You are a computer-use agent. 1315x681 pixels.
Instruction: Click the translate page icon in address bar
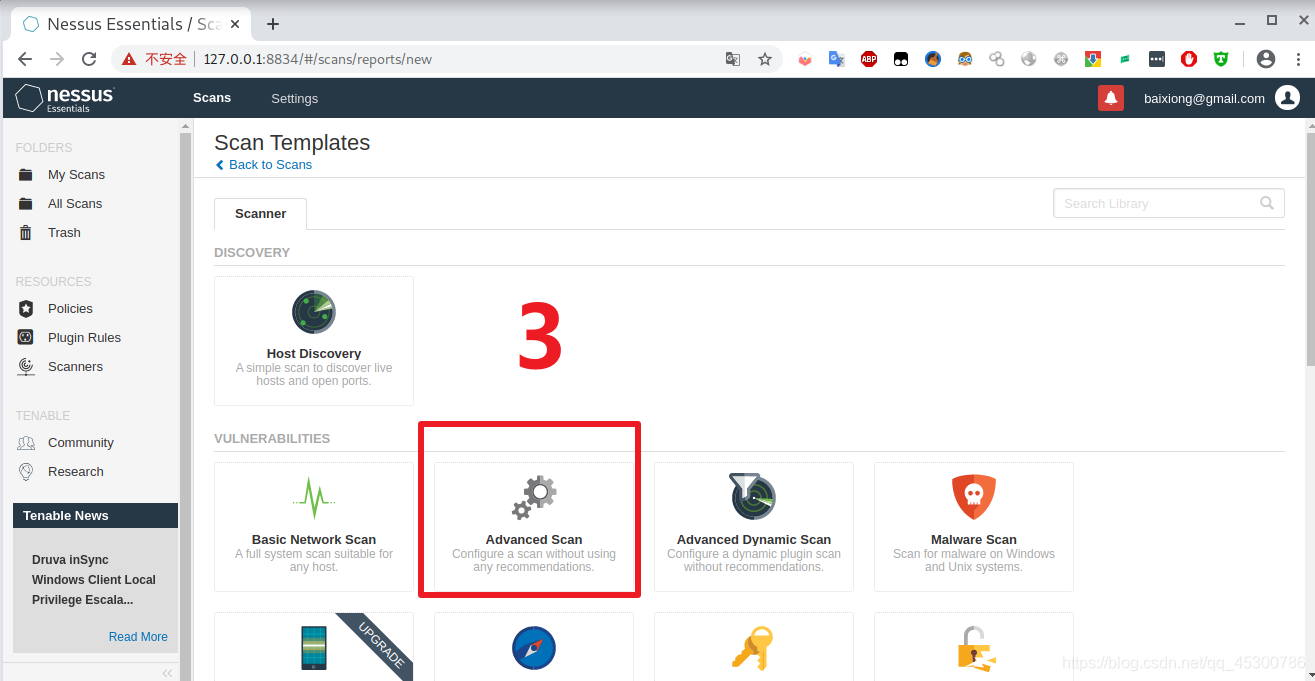pyautogui.click(x=733, y=59)
